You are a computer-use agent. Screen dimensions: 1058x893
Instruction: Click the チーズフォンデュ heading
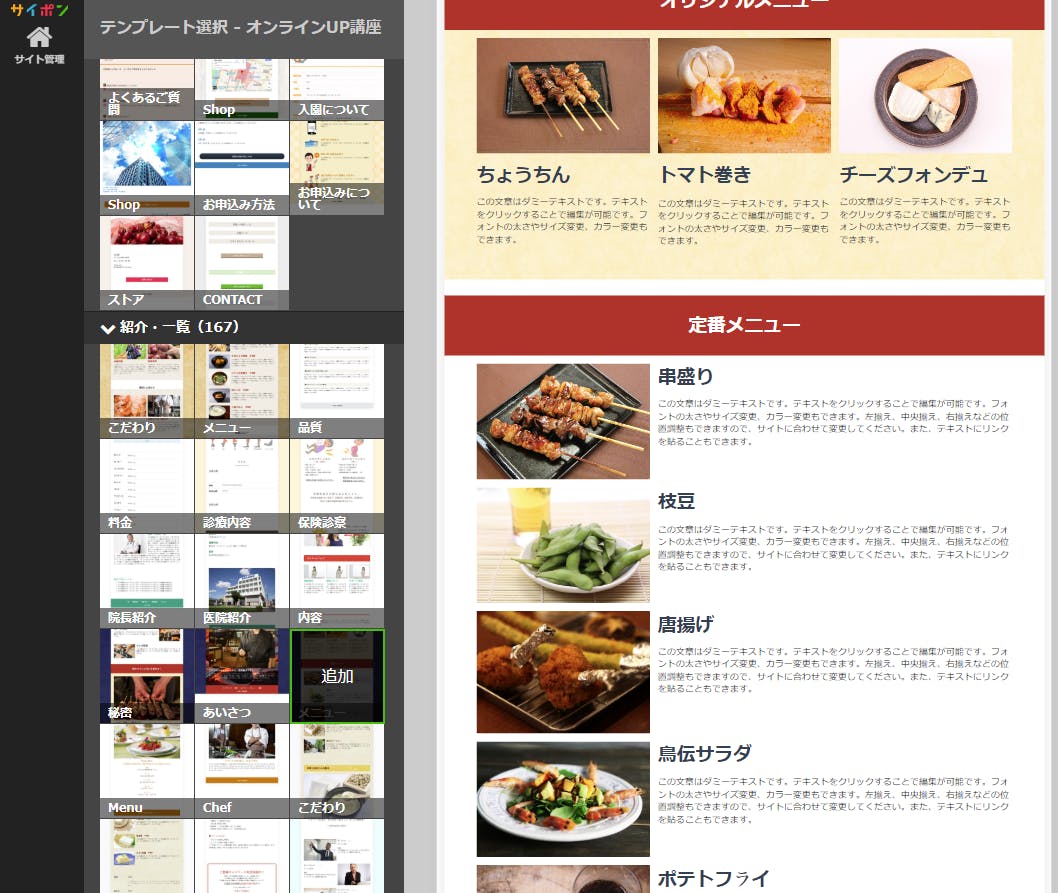click(914, 175)
